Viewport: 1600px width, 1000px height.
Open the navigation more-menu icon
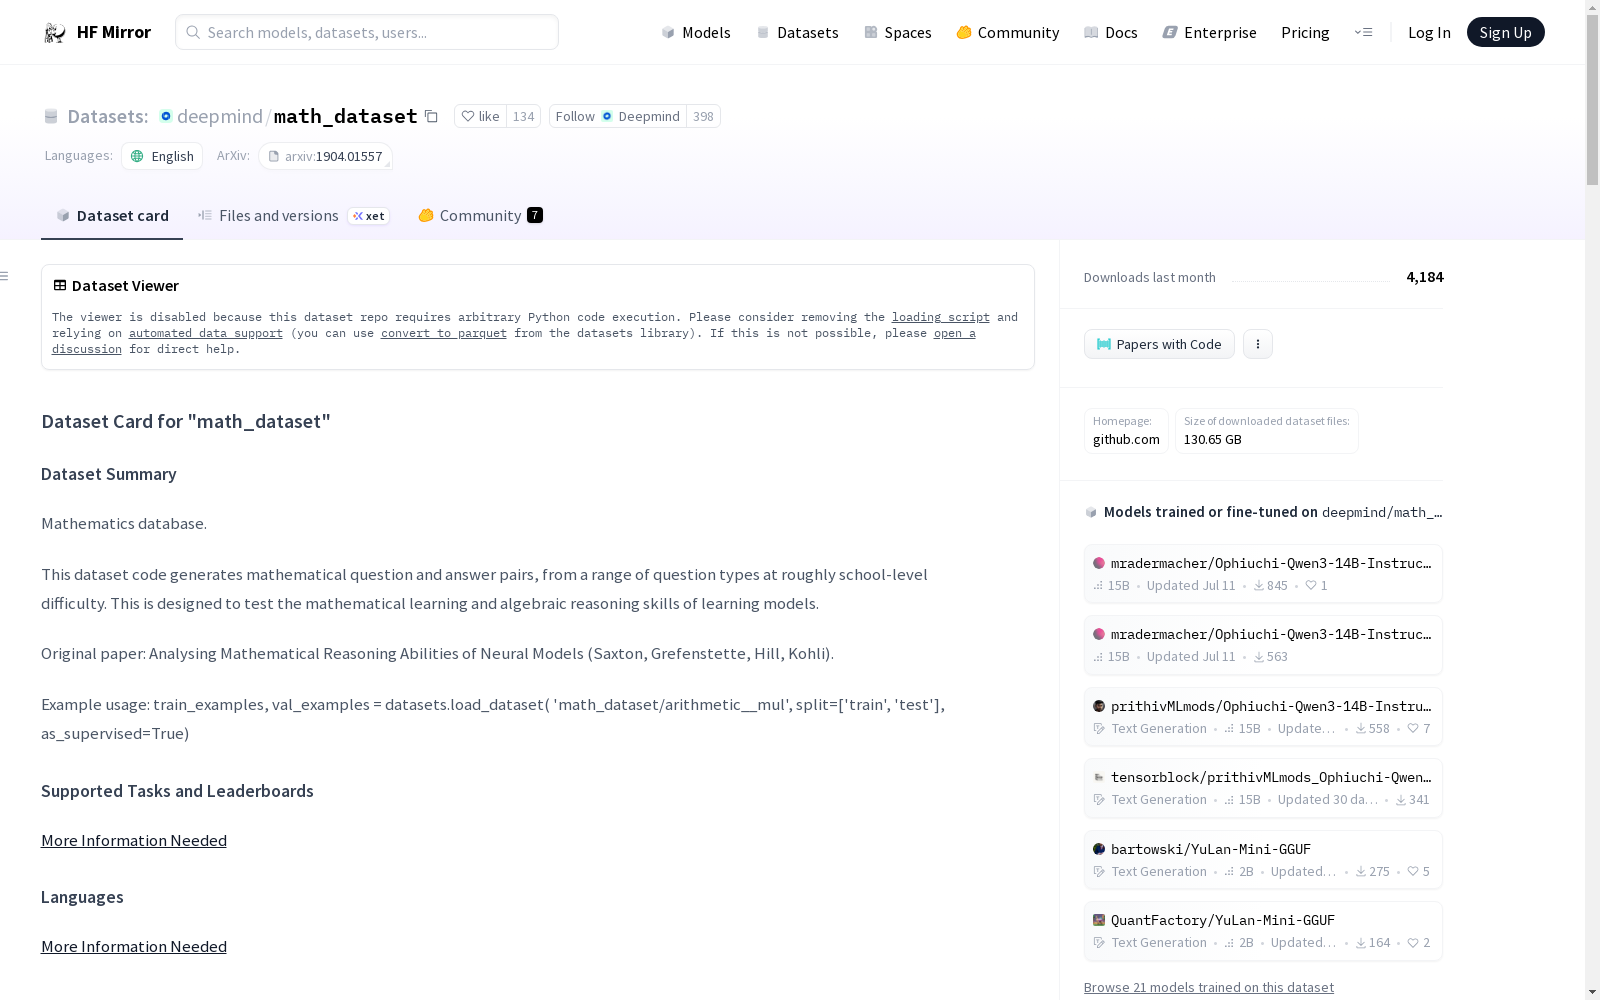click(1363, 32)
